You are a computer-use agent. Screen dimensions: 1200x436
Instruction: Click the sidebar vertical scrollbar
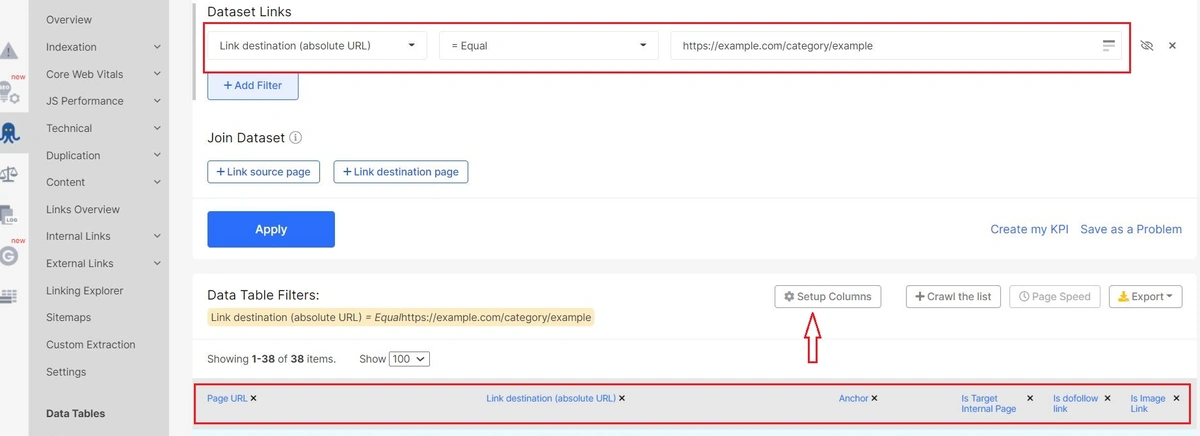[194, 50]
